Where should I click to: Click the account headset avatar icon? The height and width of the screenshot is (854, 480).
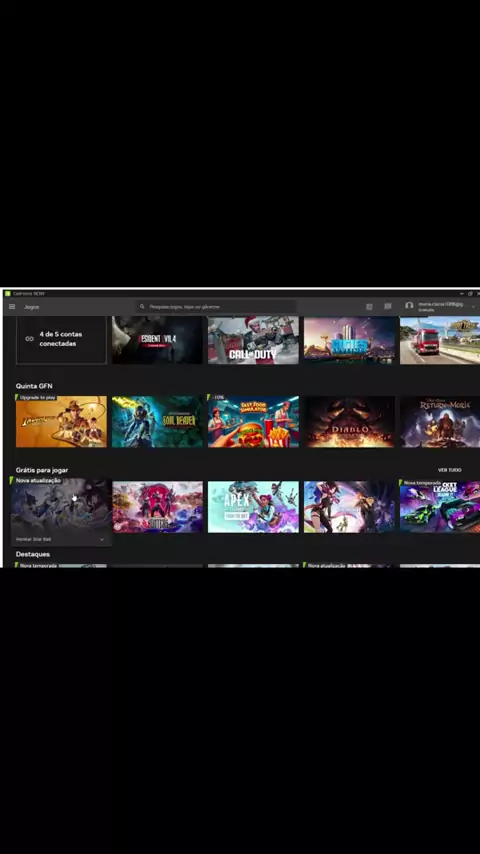409,306
